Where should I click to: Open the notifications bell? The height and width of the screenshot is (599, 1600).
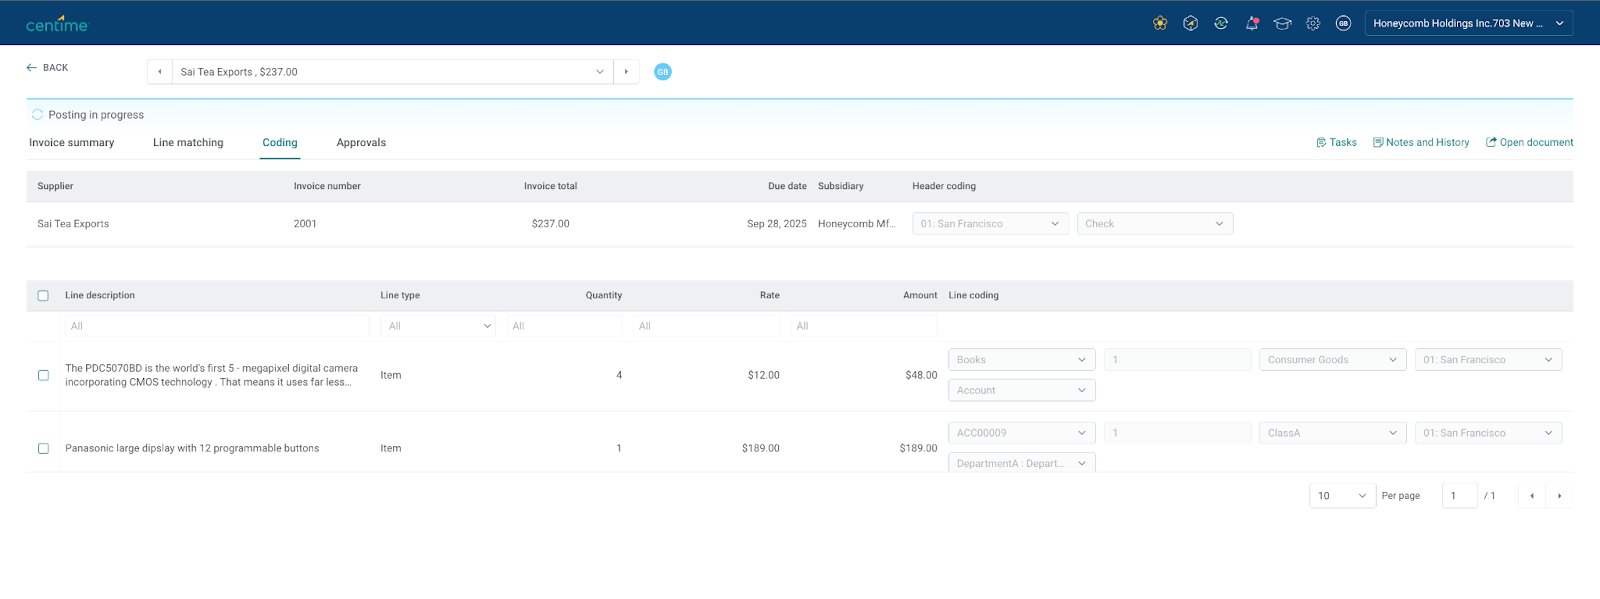[x=1252, y=23]
